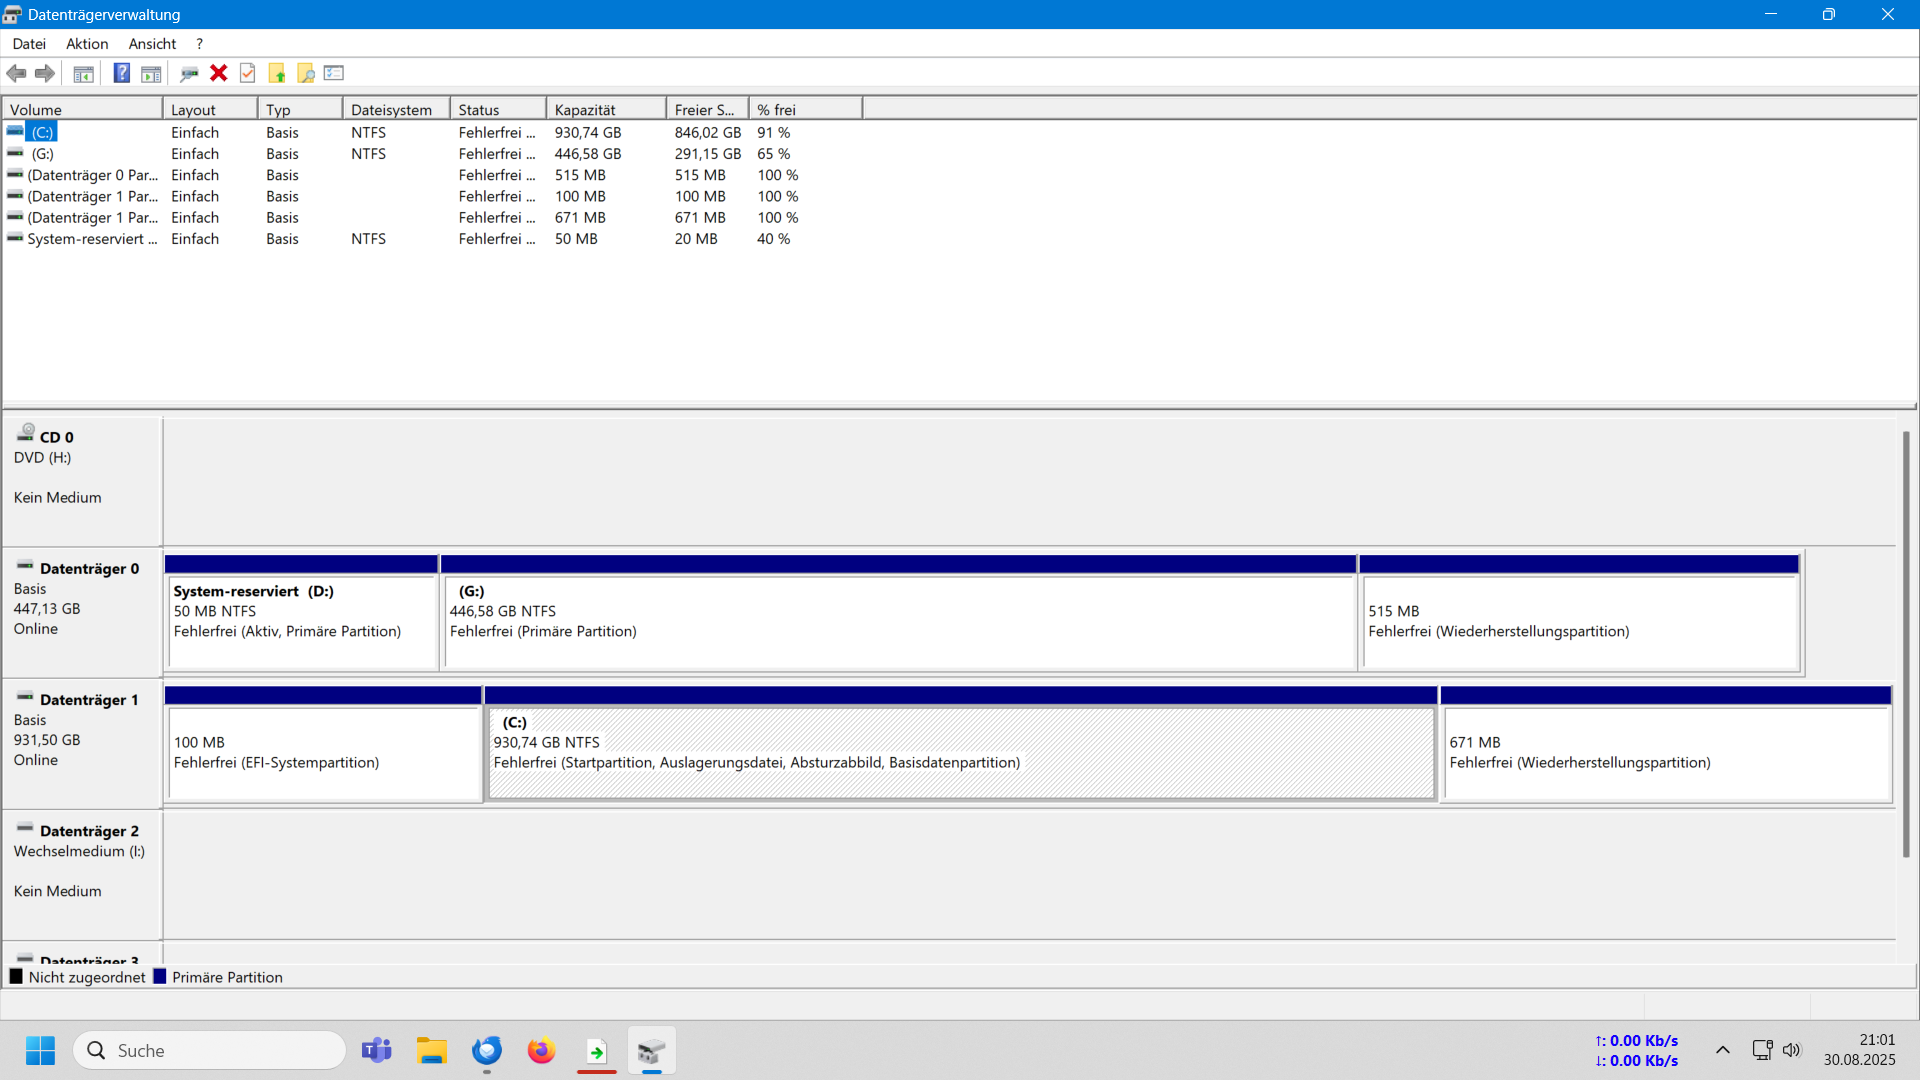Screen dimensions: 1920x1080
Task: Select the Datenträger 0 disk label
Action: pyautogui.click(x=82, y=612)
